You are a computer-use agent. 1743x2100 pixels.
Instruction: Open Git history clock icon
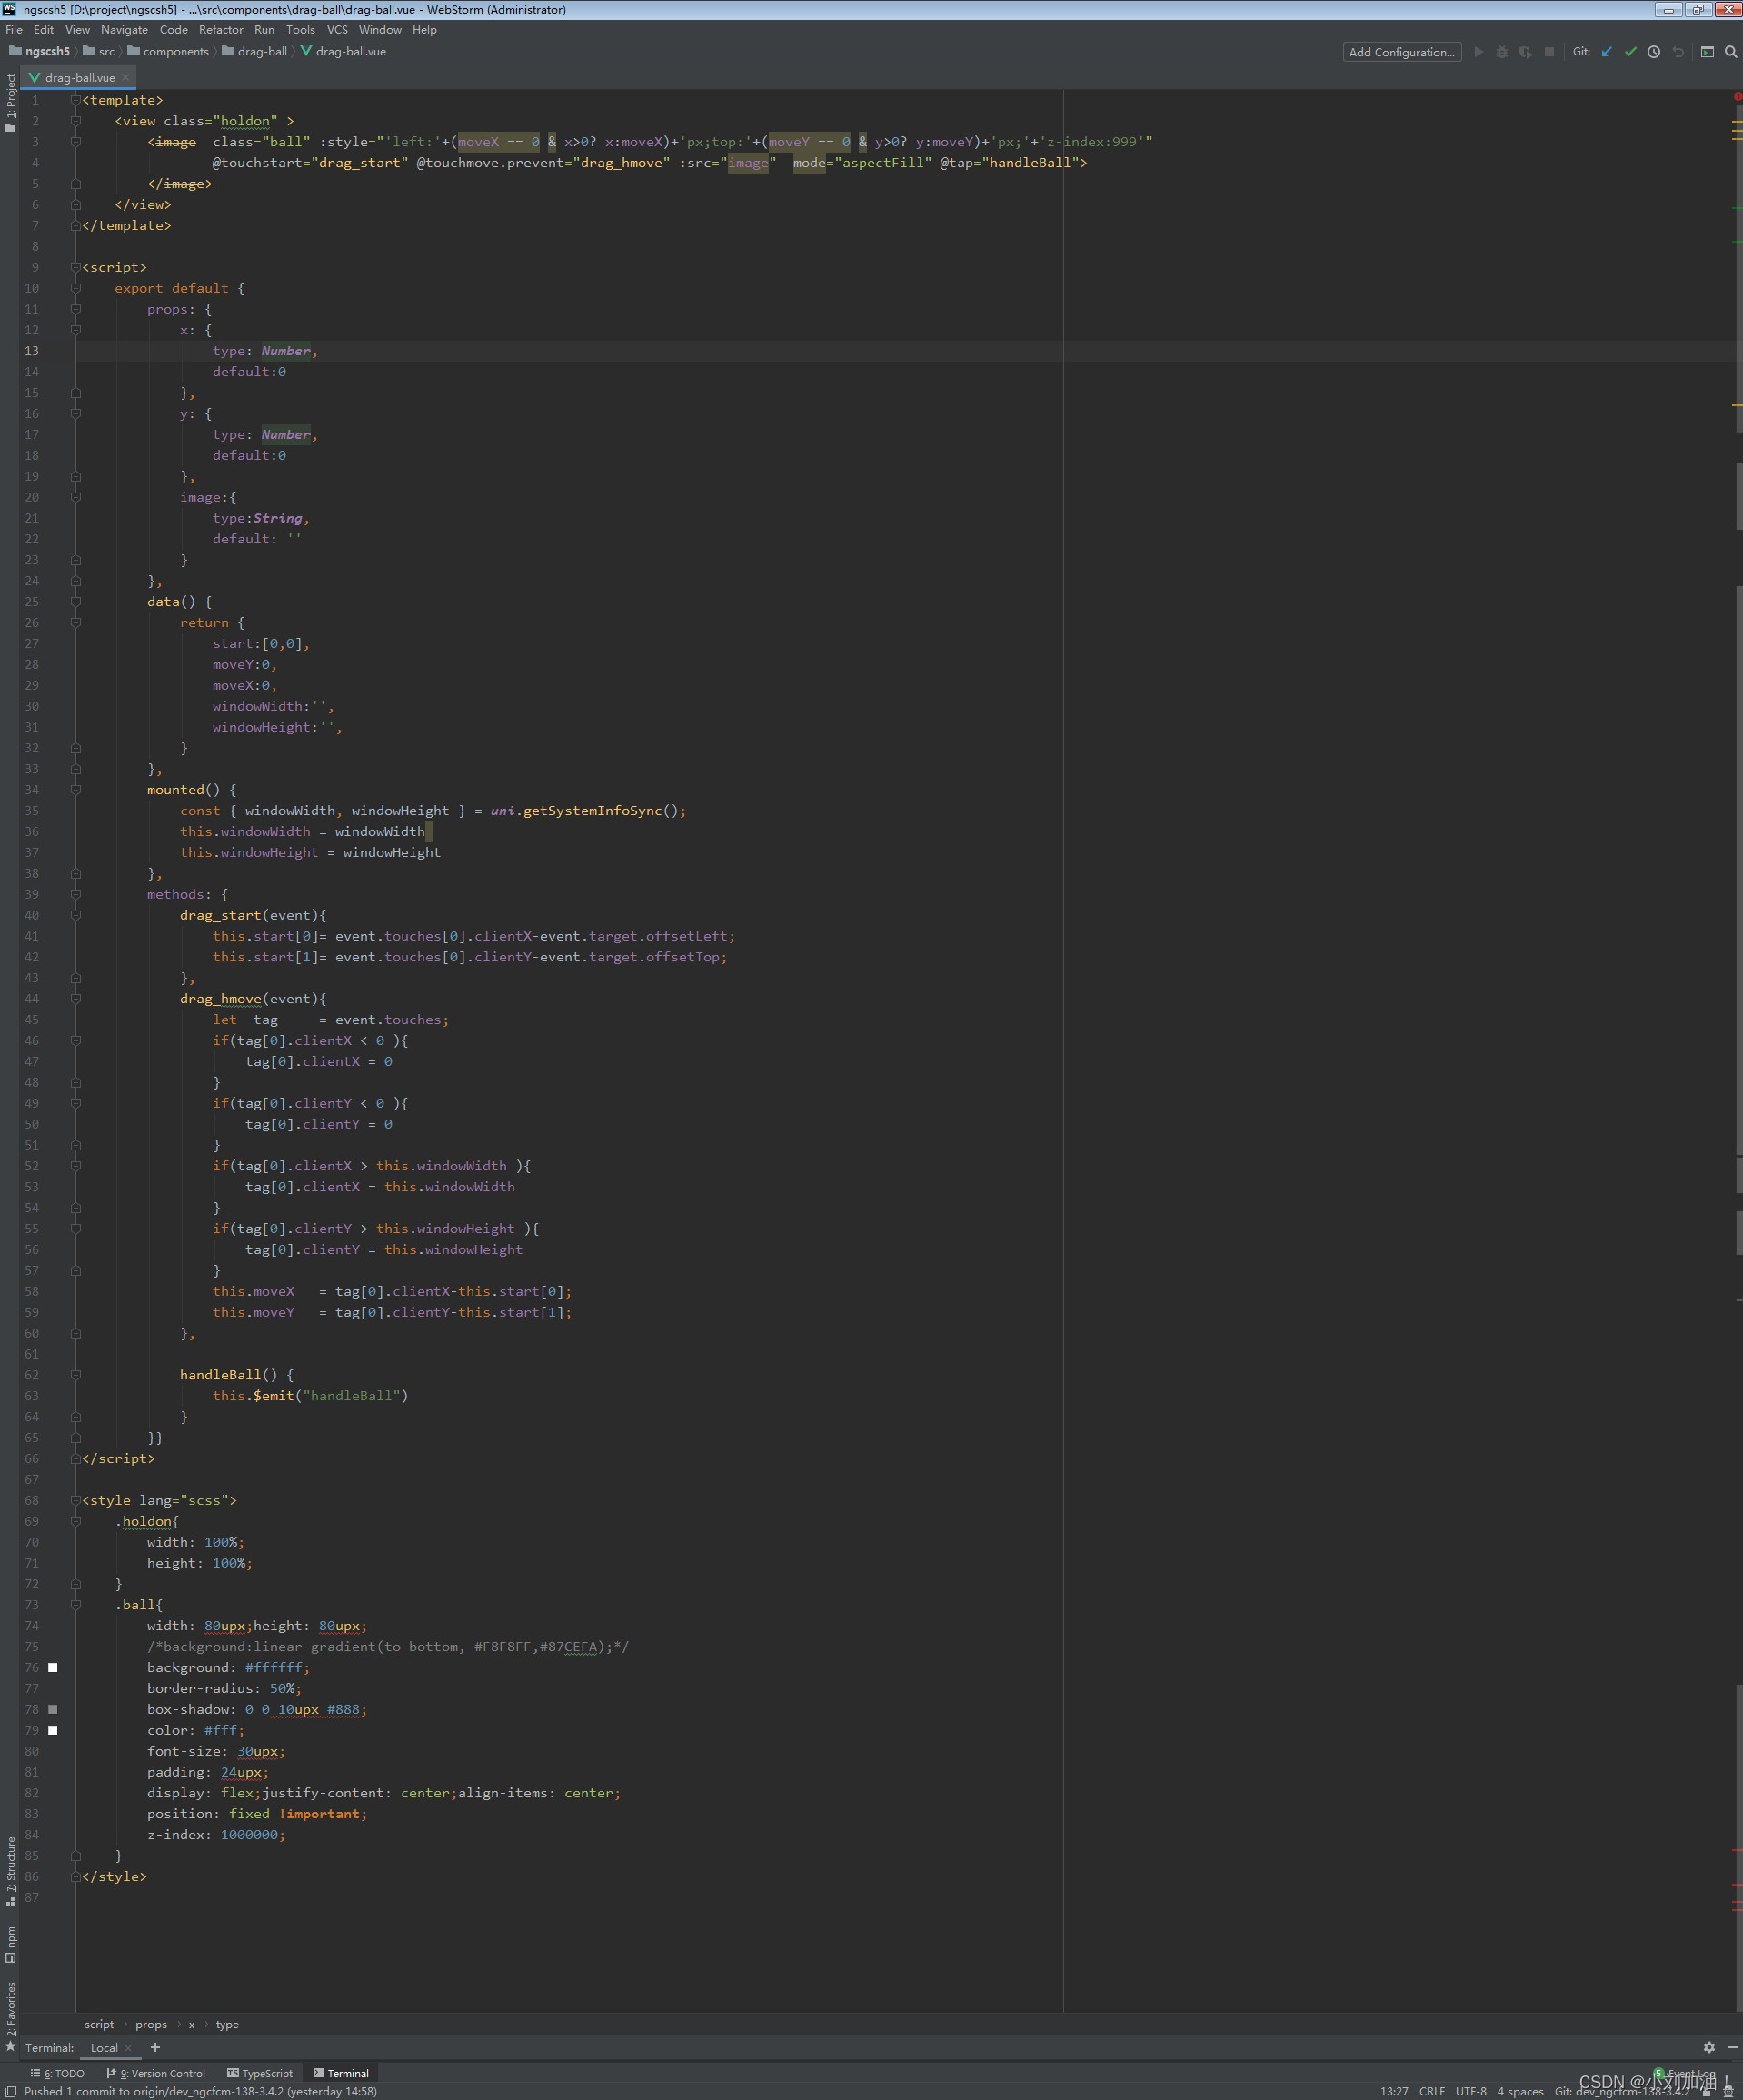click(1654, 52)
